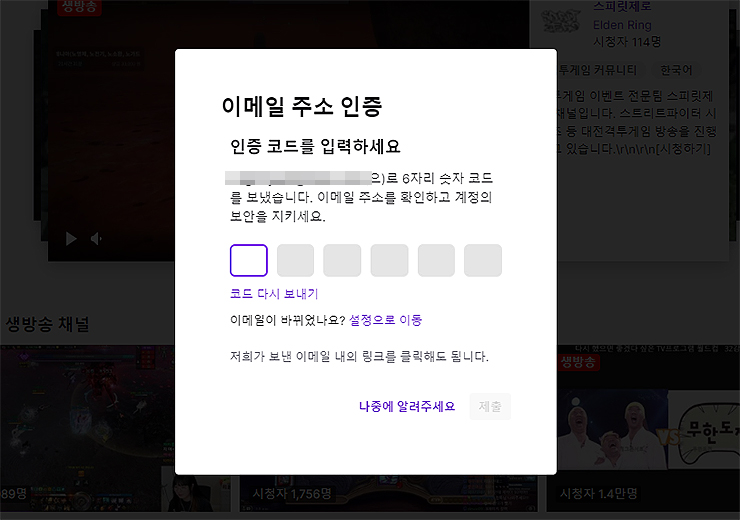Click the 스피릿제로 channel avatar
This screenshot has width=740, height=520.
(x=561, y=20)
